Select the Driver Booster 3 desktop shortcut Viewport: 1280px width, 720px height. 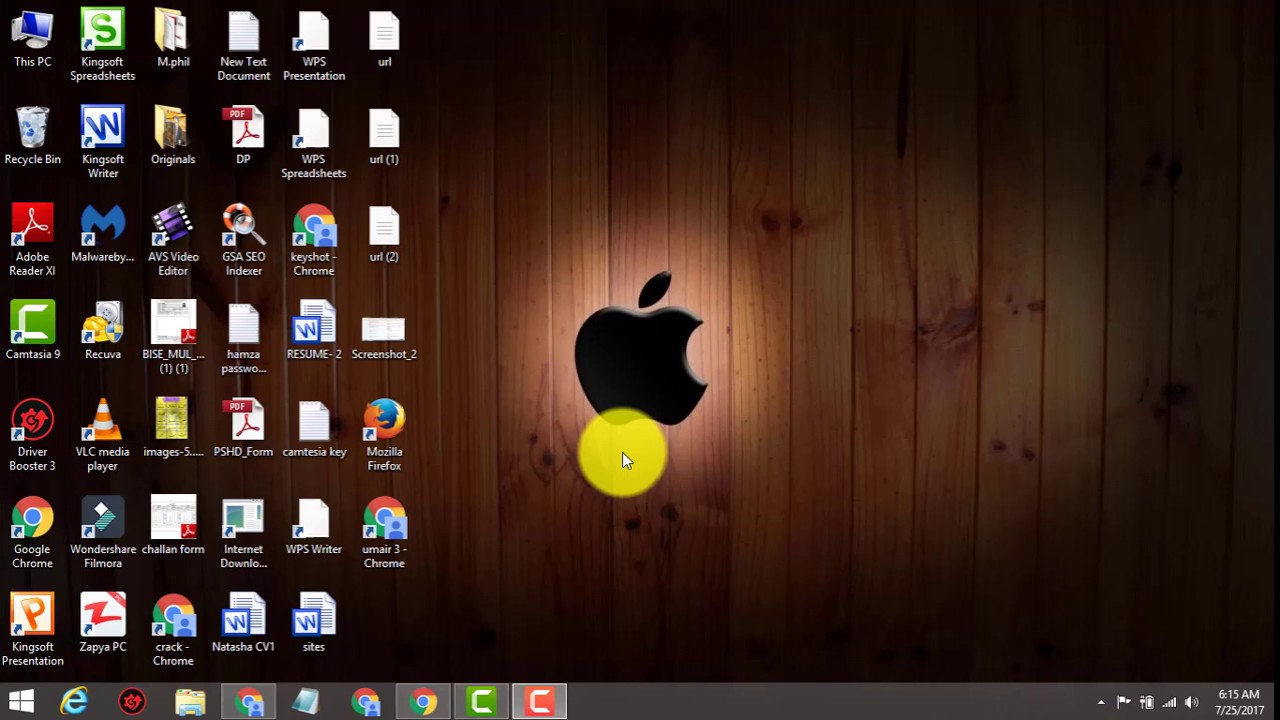pyautogui.click(x=32, y=435)
